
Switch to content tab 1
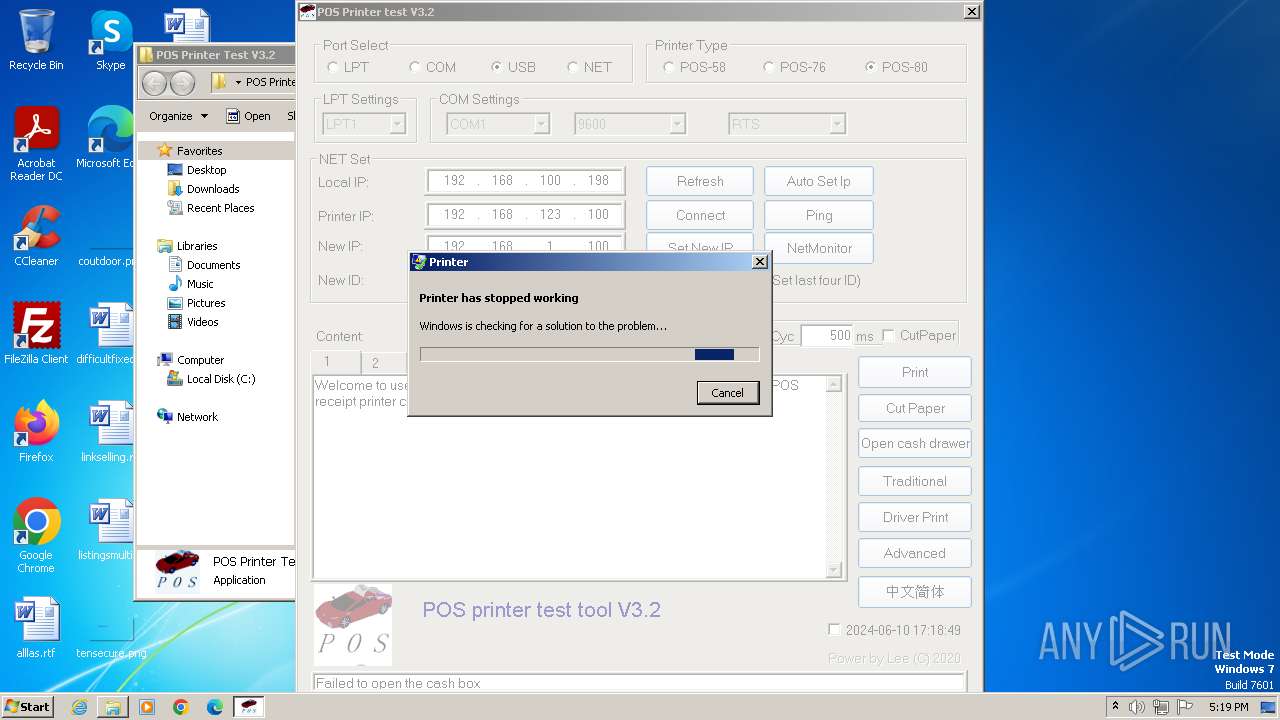336,362
